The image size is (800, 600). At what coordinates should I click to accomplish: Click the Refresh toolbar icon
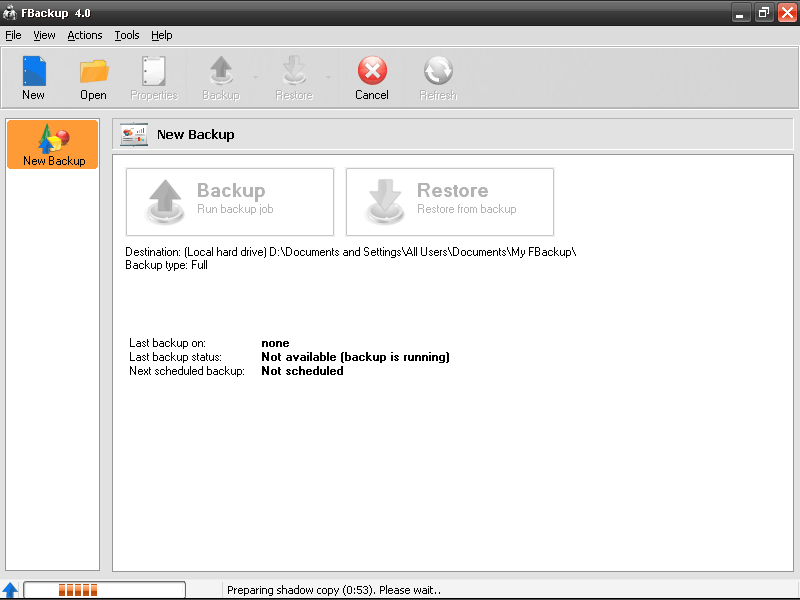point(438,78)
